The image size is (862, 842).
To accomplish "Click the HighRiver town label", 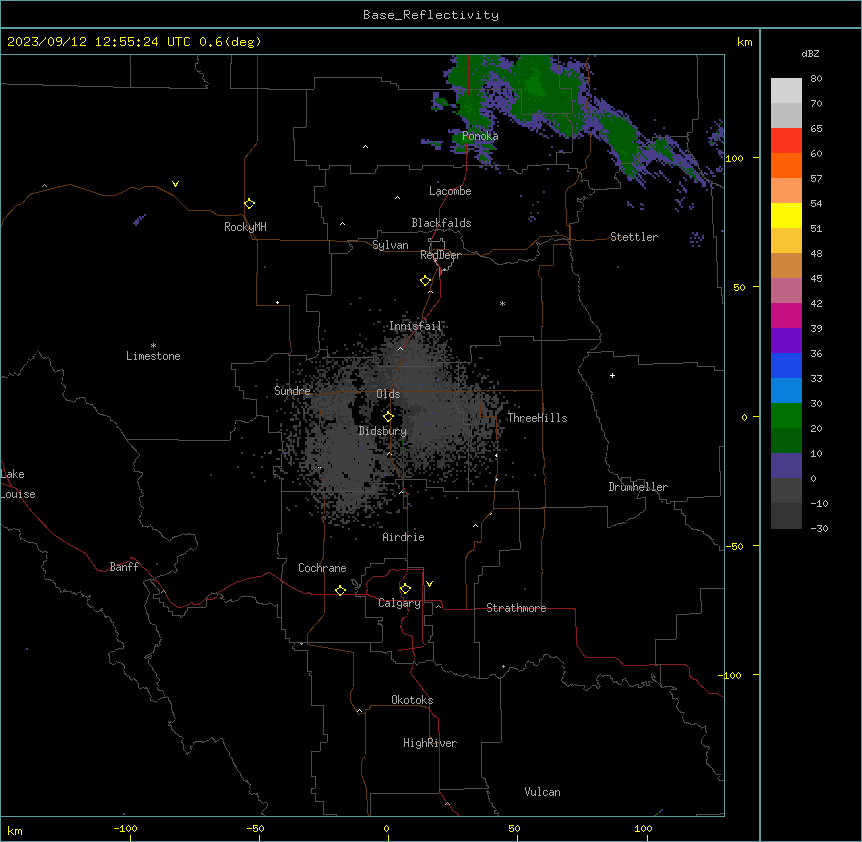I will click(430, 743).
